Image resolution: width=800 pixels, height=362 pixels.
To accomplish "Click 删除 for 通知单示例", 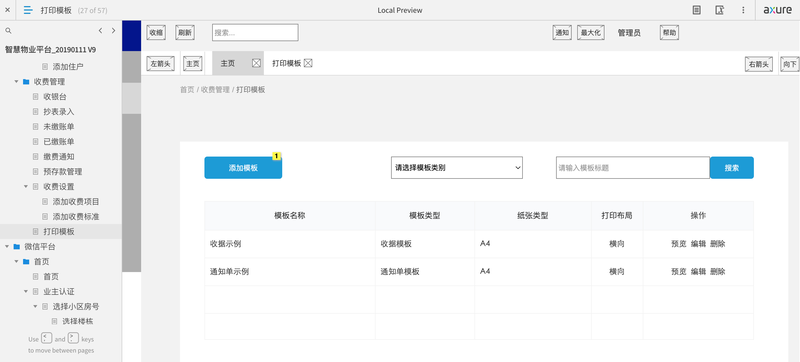I will point(717,272).
